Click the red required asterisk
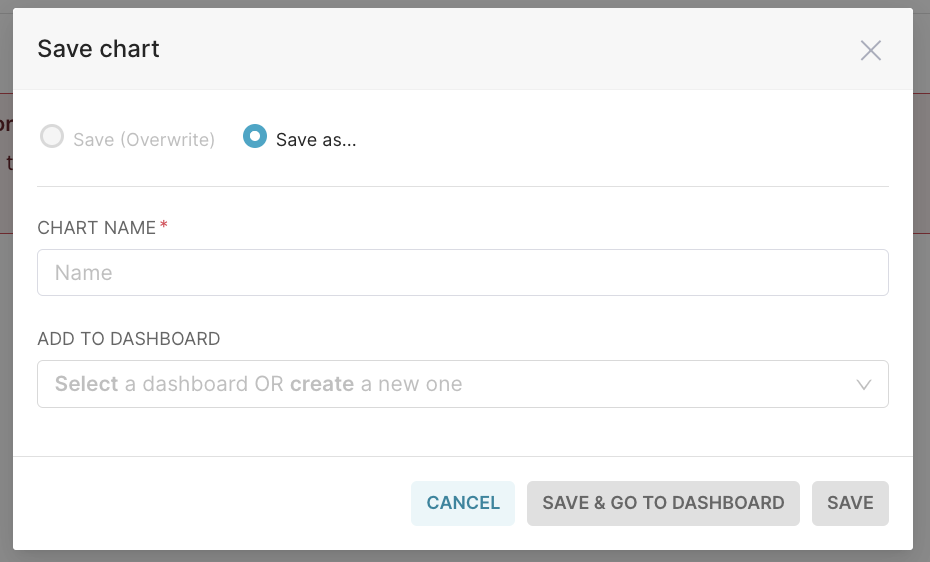The image size is (930, 562). click(164, 227)
